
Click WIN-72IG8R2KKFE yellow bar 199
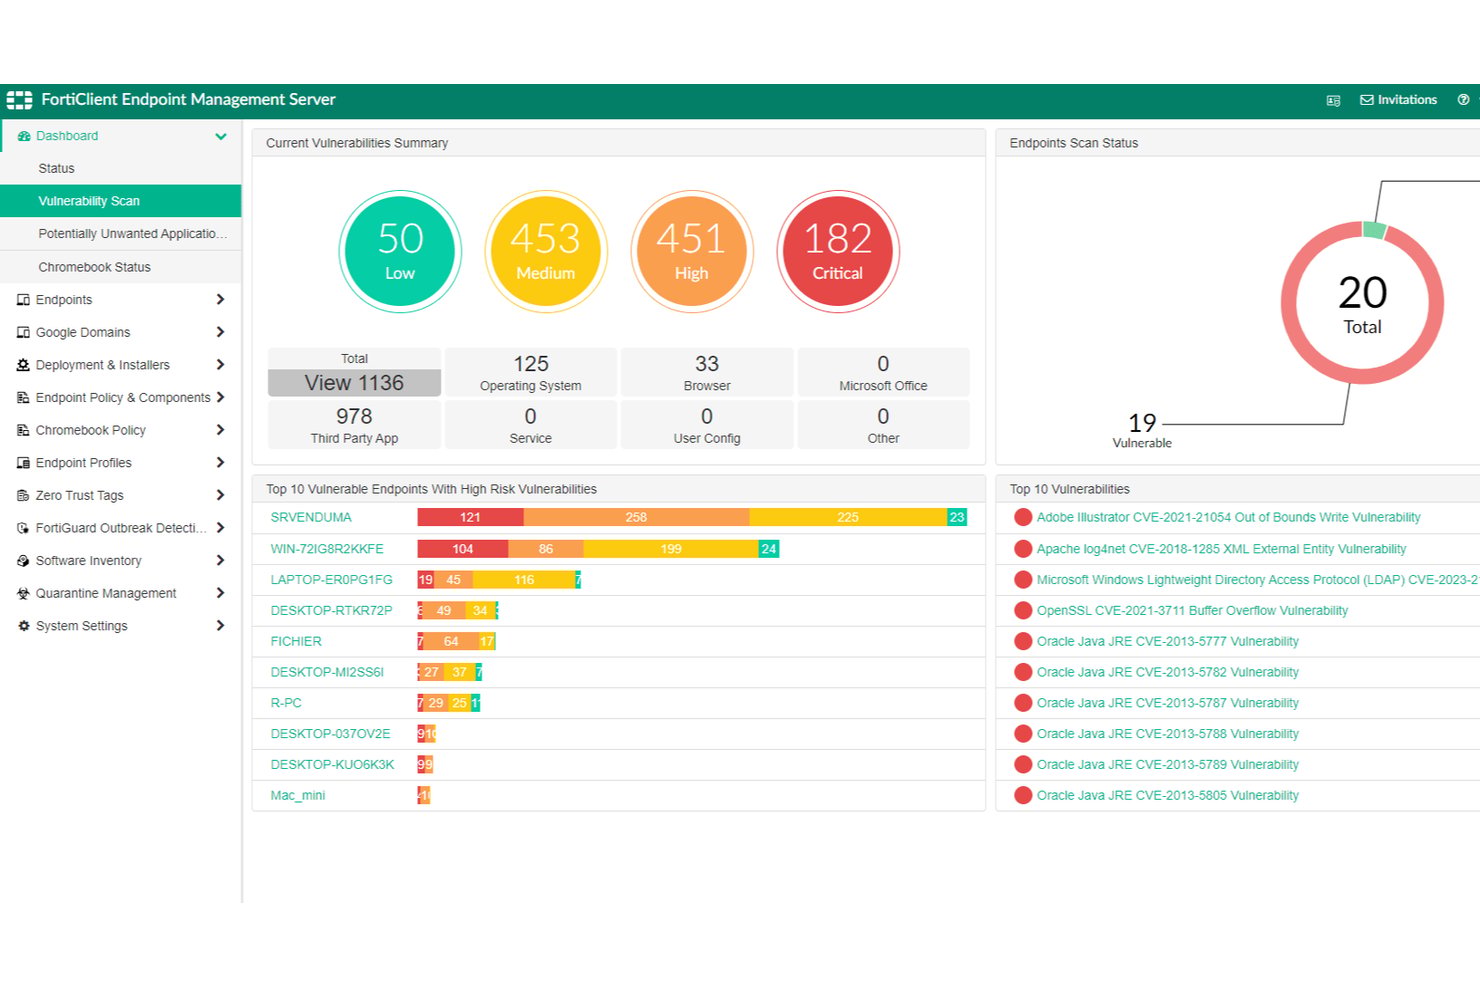pos(671,549)
